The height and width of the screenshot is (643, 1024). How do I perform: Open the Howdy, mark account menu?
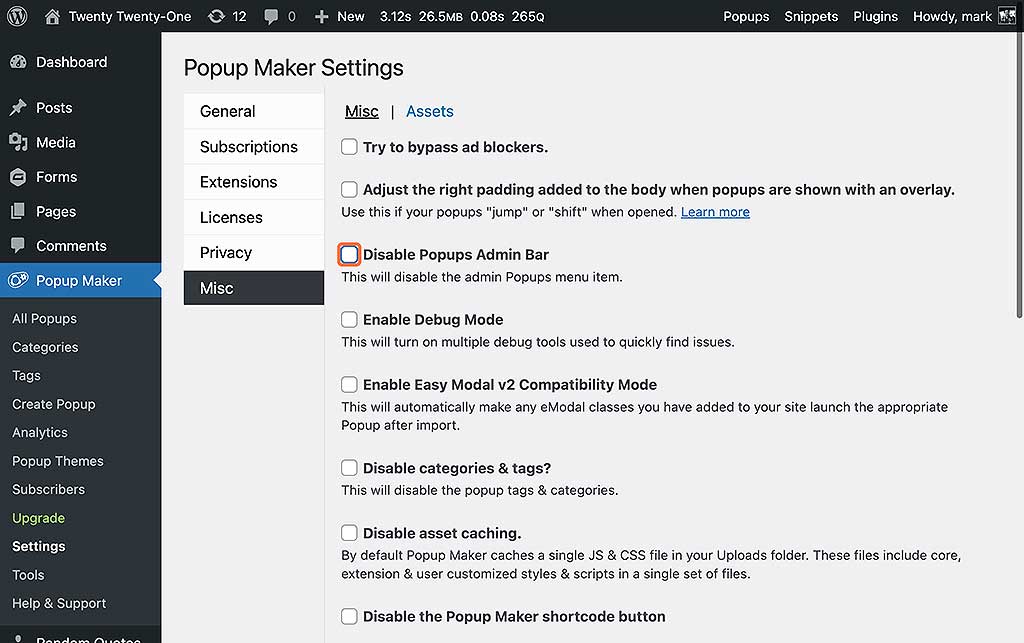[965, 16]
